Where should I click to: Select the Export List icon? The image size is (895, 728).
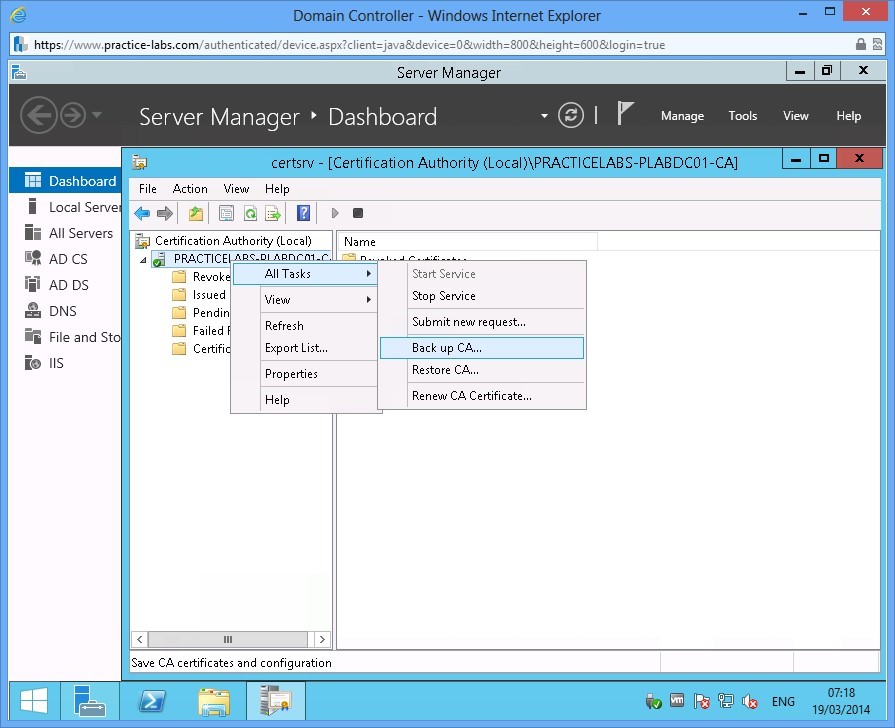272,212
